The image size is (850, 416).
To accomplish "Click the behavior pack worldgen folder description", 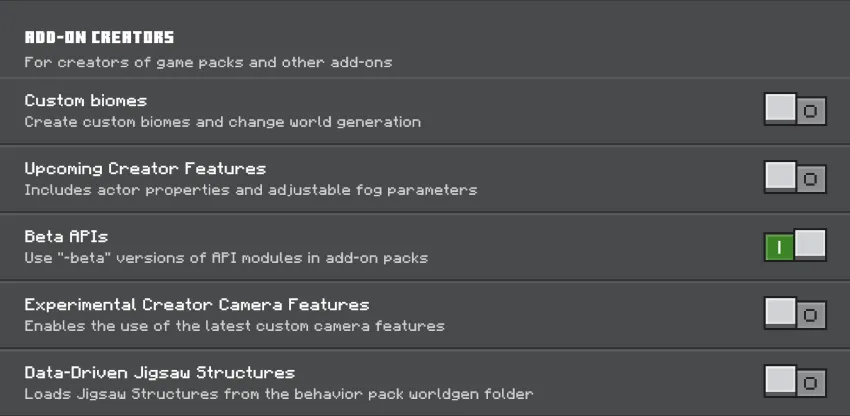I will tap(279, 394).
